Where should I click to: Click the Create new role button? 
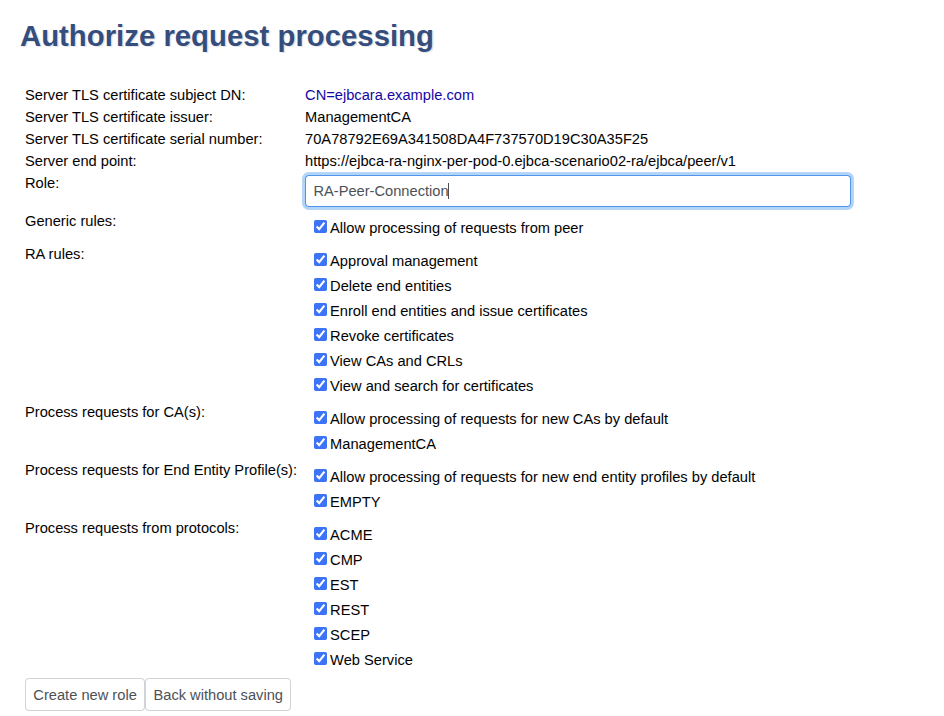tap(84, 694)
